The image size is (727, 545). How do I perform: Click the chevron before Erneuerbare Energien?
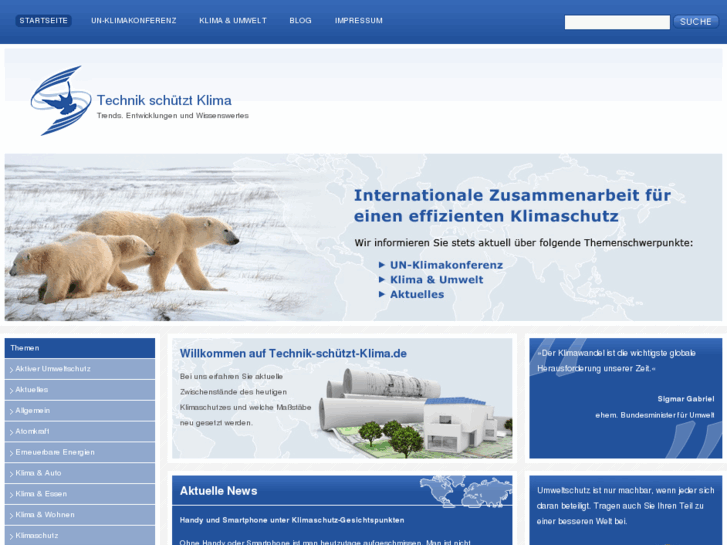point(11,453)
